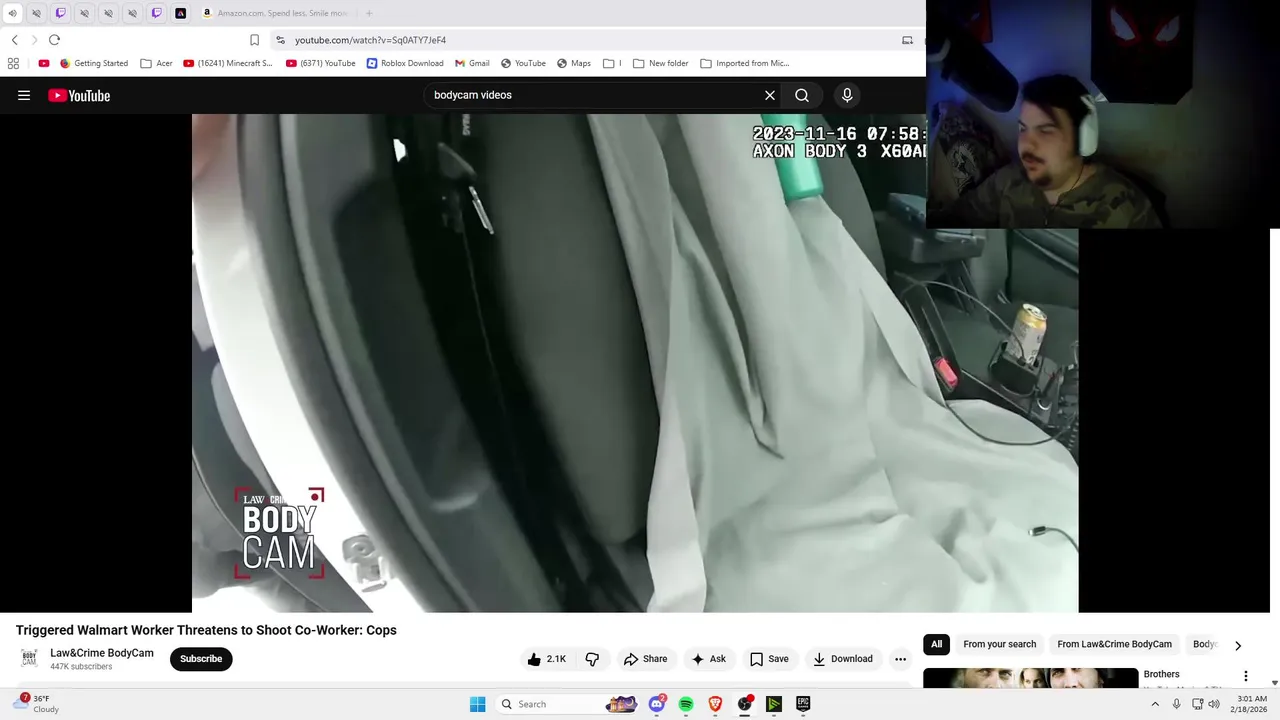Select From your search chip

[999, 644]
